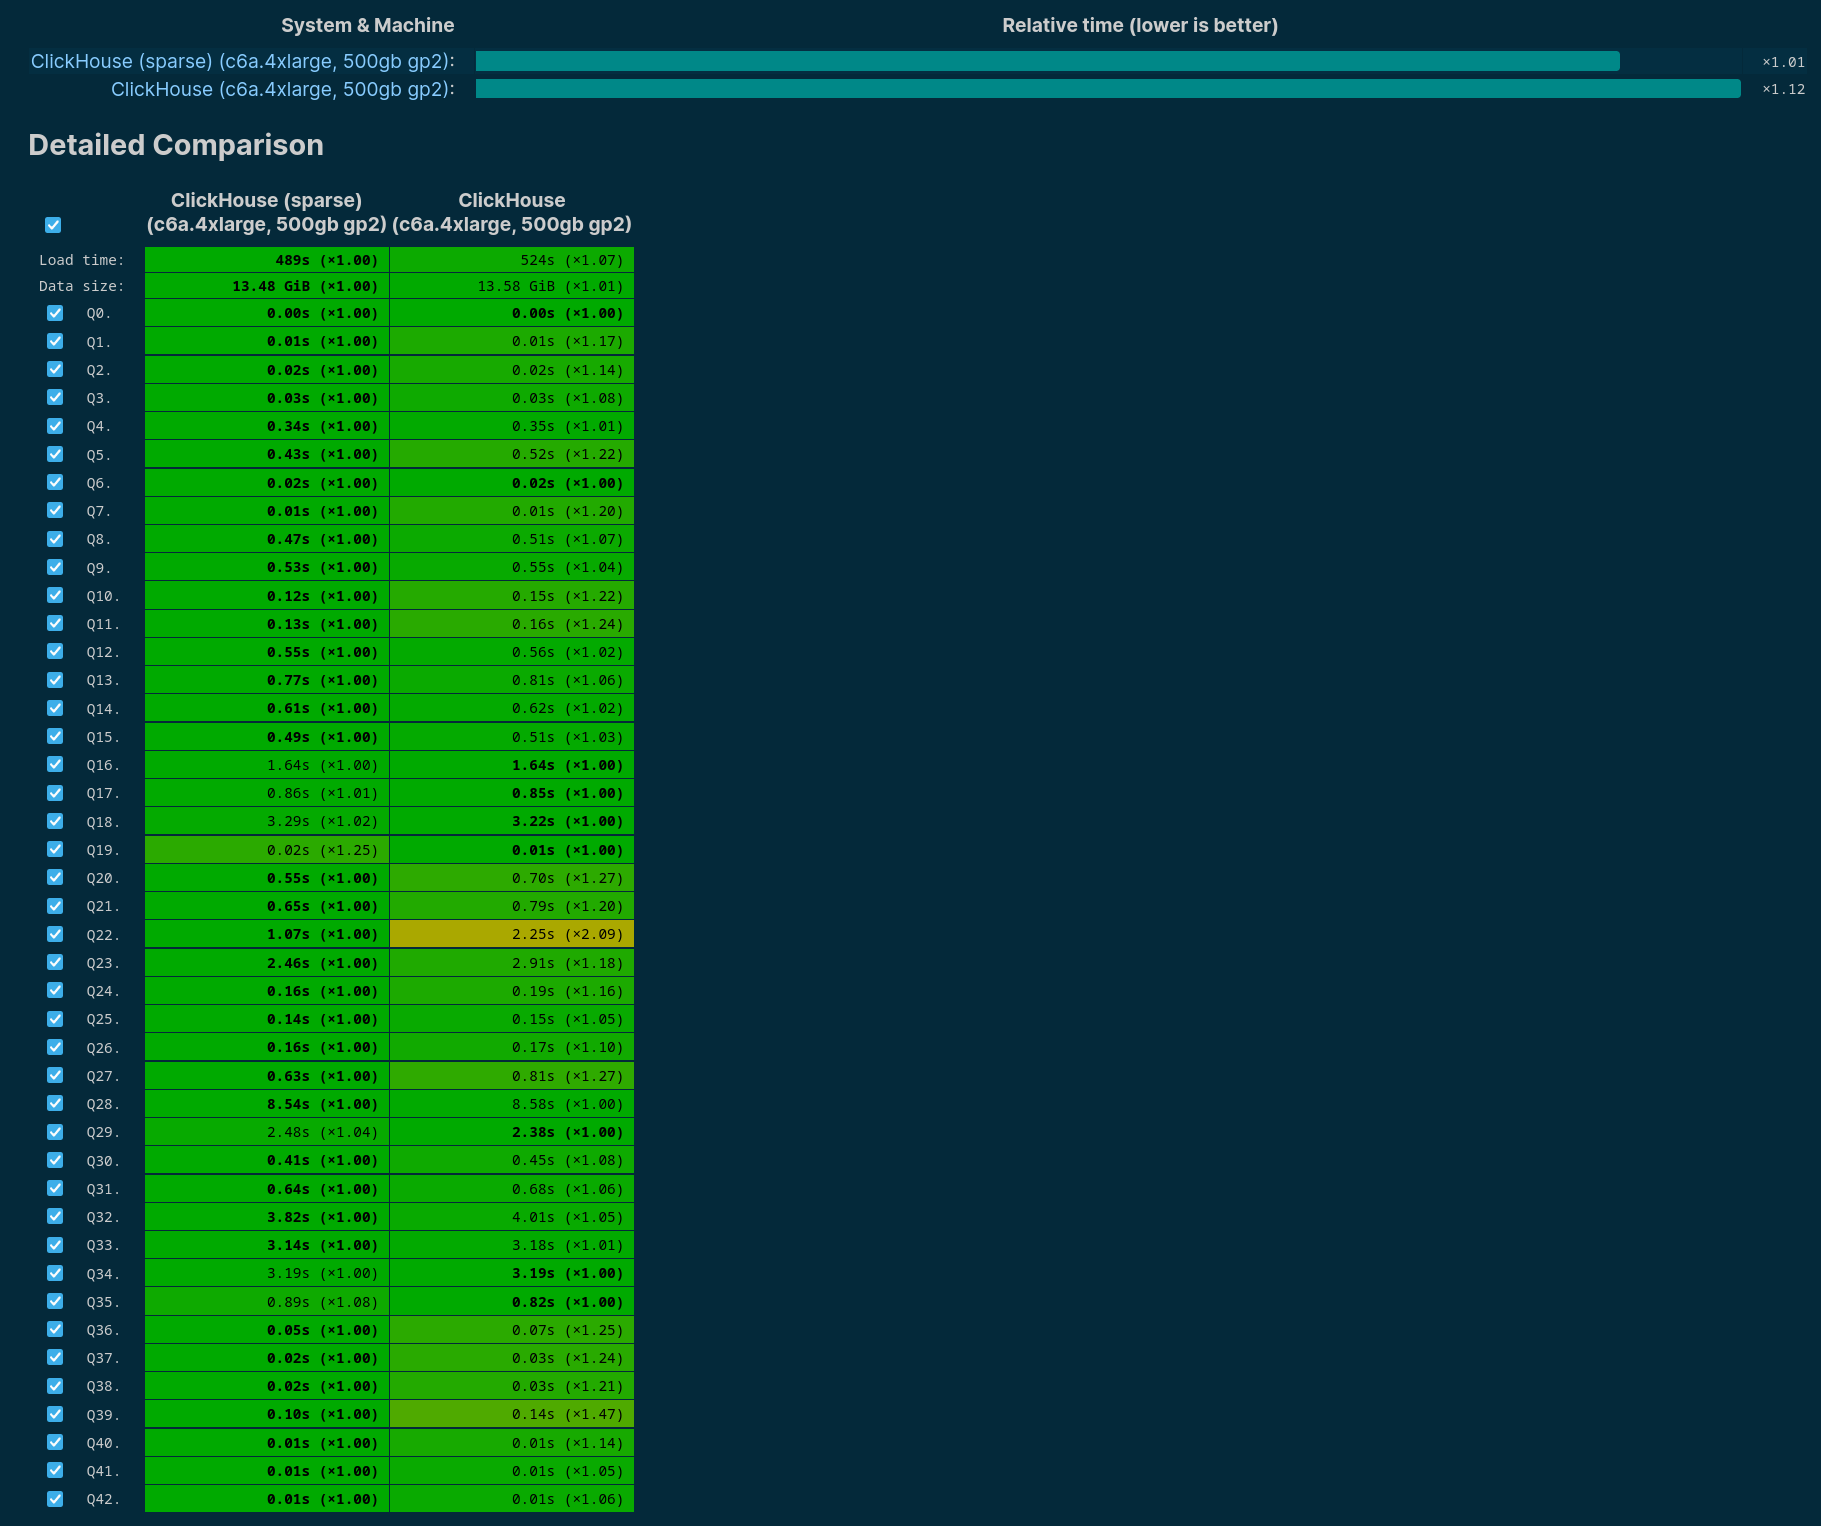1821x1526 pixels.
Task: Uncheck the Q0 query checkbox
Action: [55, 313]
